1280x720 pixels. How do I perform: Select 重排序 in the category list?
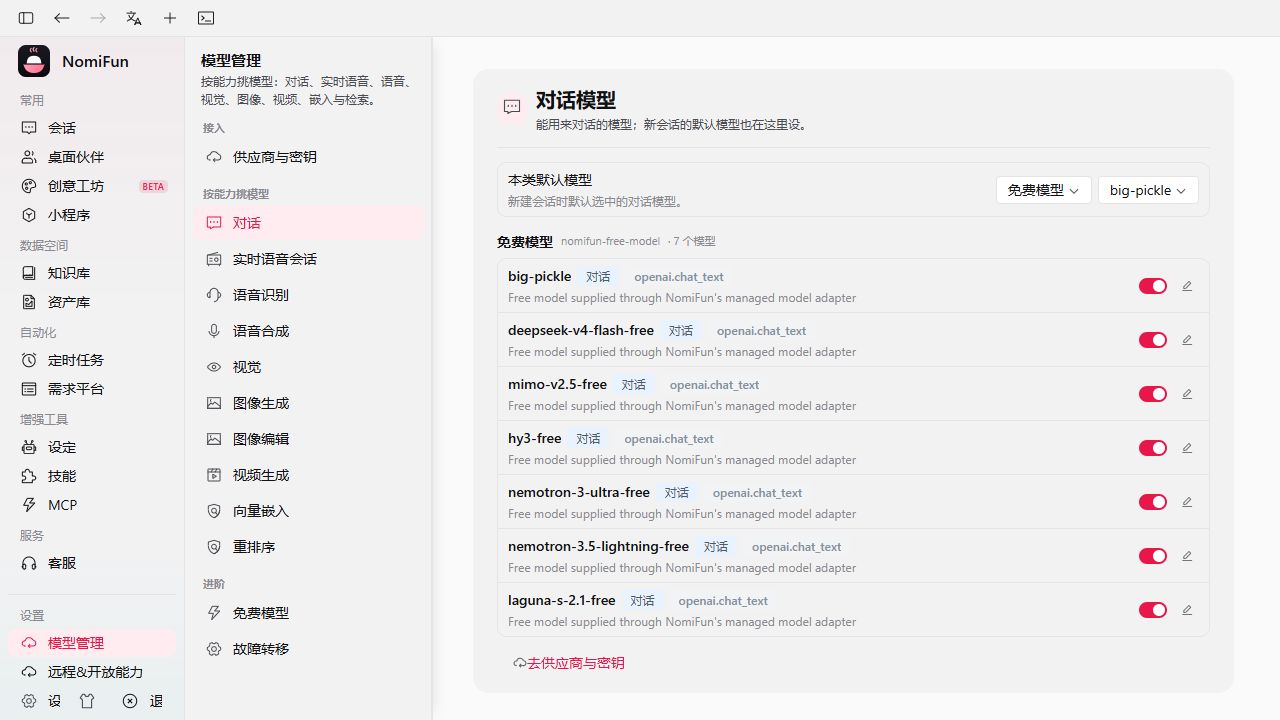(x=310, y=547)
